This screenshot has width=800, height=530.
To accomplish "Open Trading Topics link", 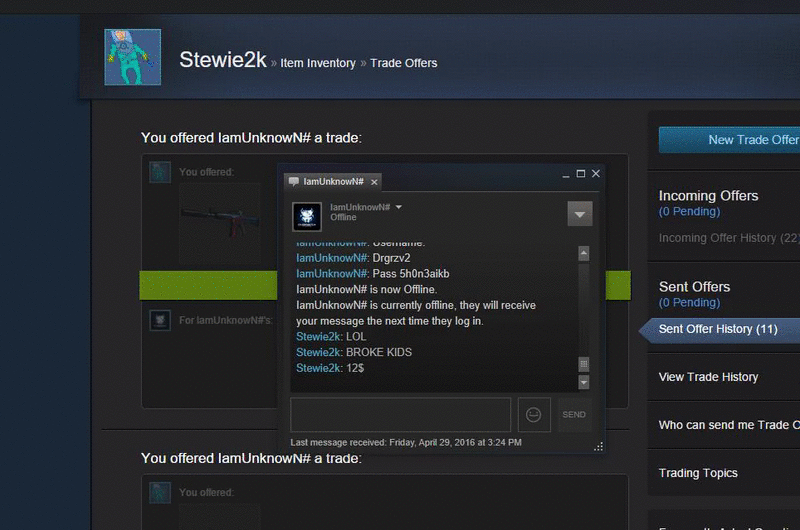I will pos(698,473).
